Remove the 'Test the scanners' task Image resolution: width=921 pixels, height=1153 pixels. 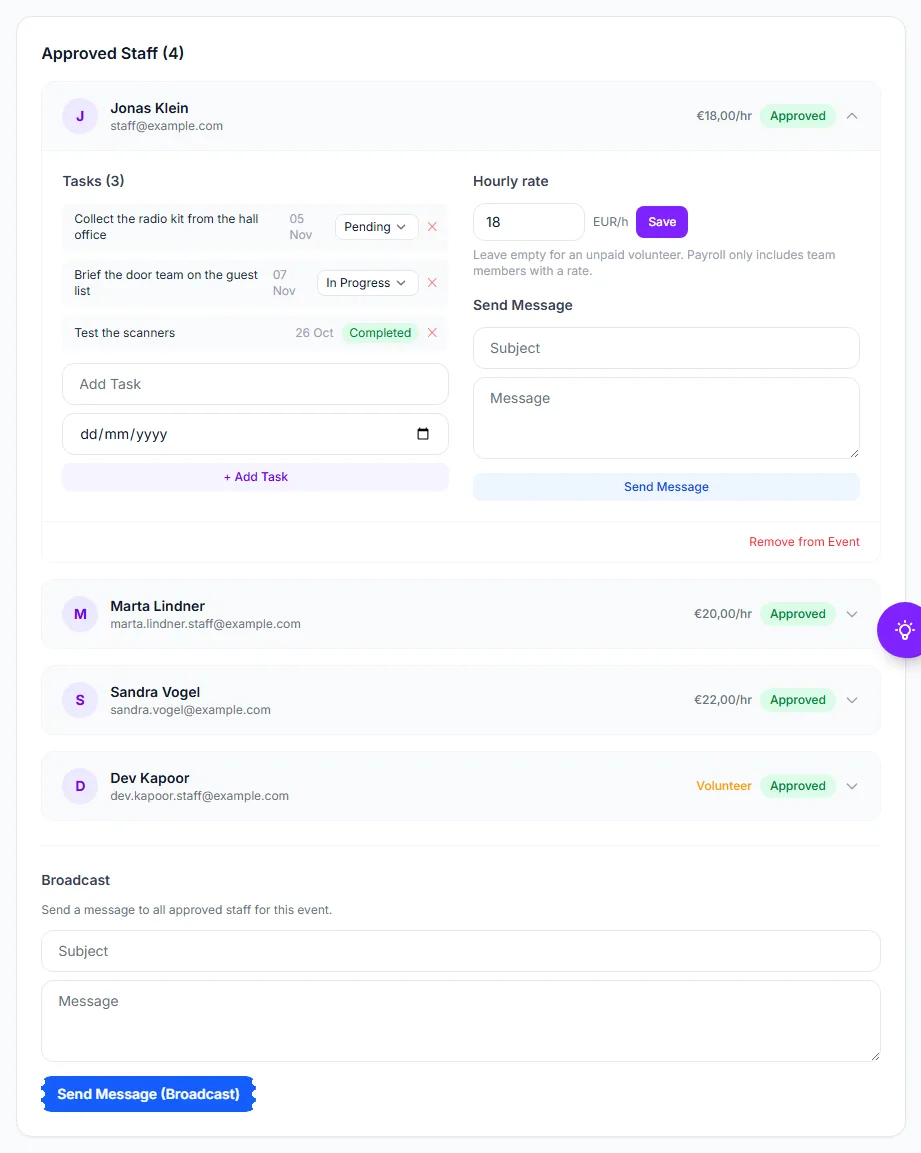tap(433, 332)
